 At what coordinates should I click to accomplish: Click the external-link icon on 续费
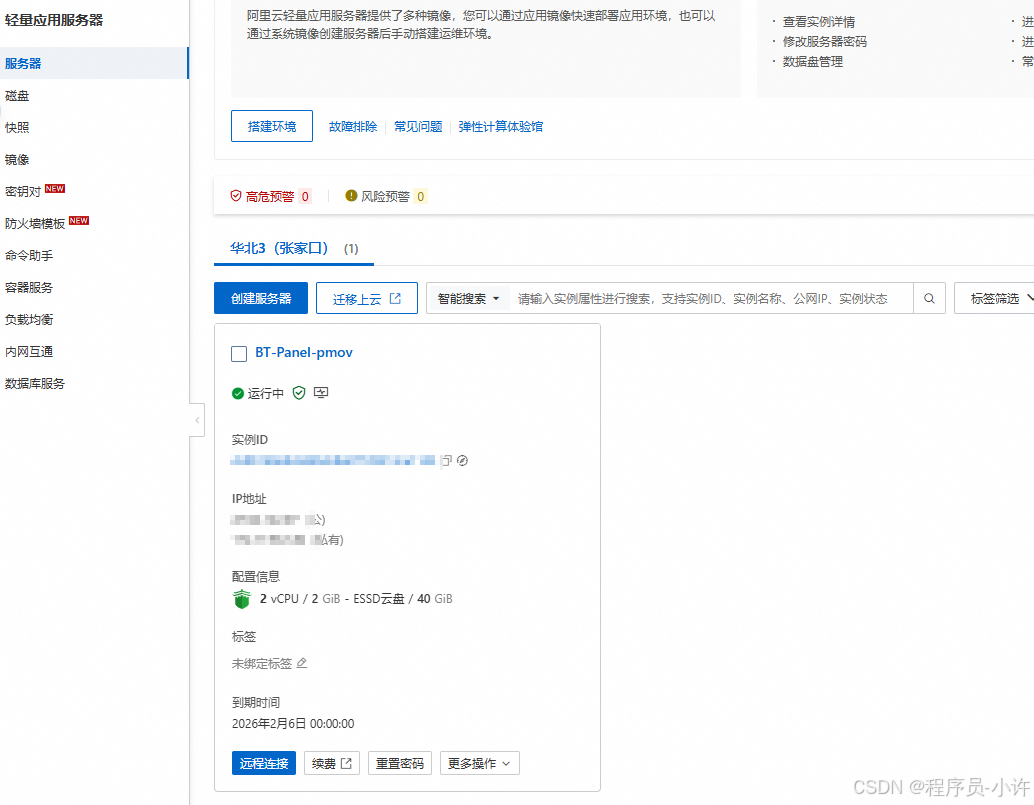point(346,763)
